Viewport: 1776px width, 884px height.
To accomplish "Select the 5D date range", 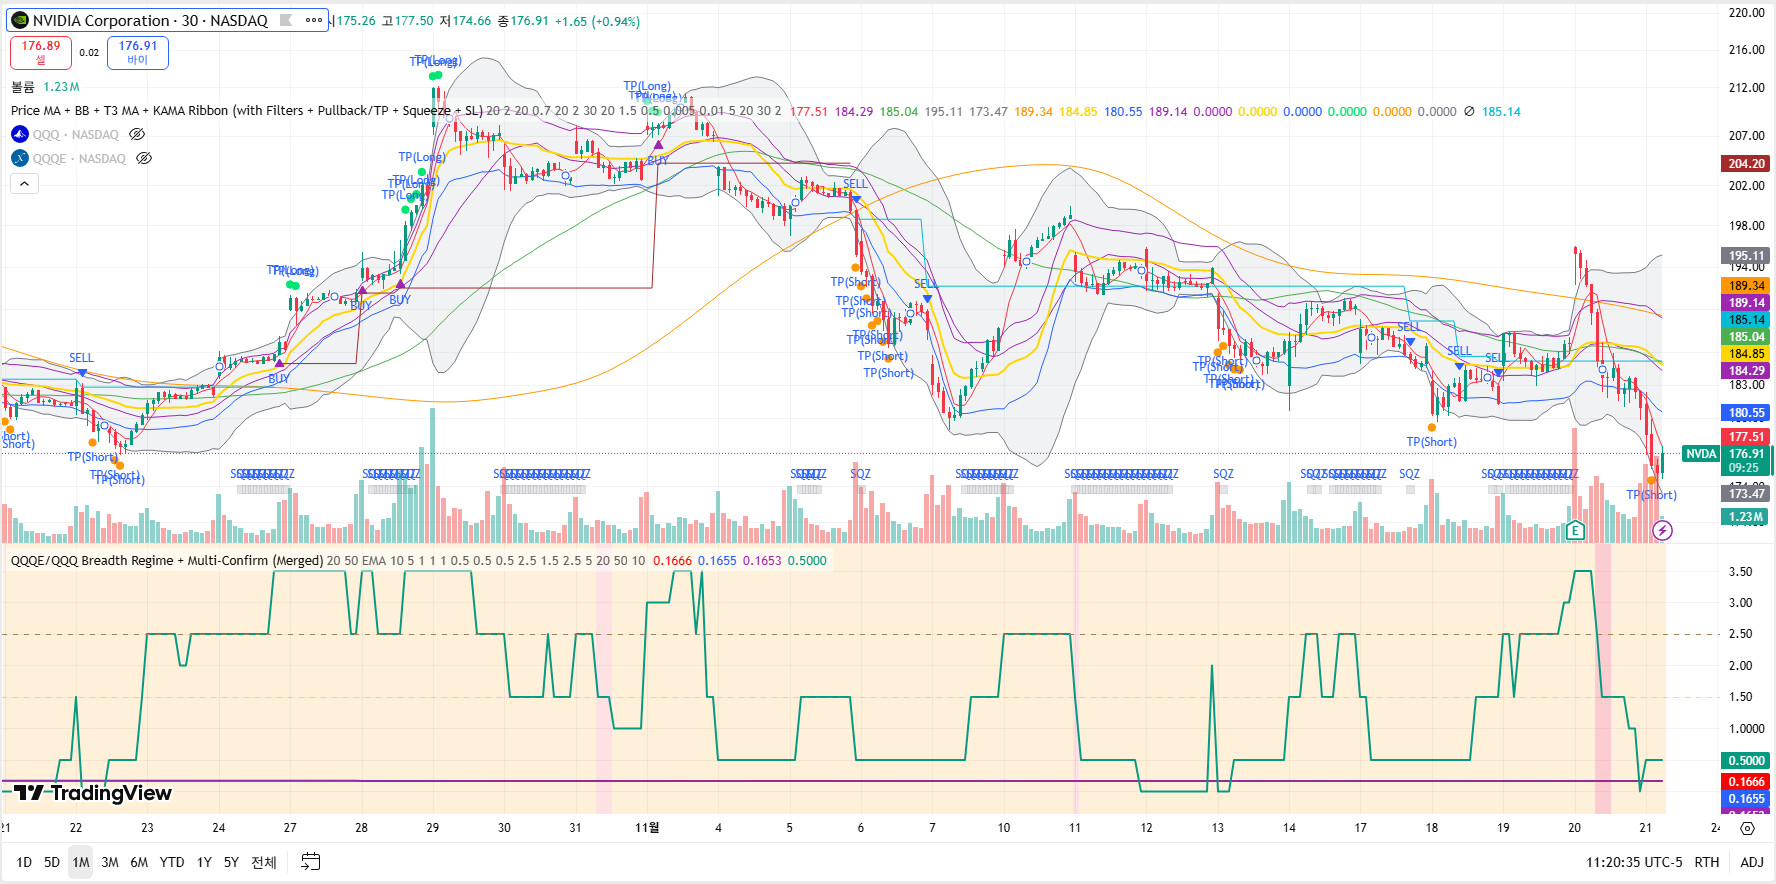I will [x=52, y=862].
